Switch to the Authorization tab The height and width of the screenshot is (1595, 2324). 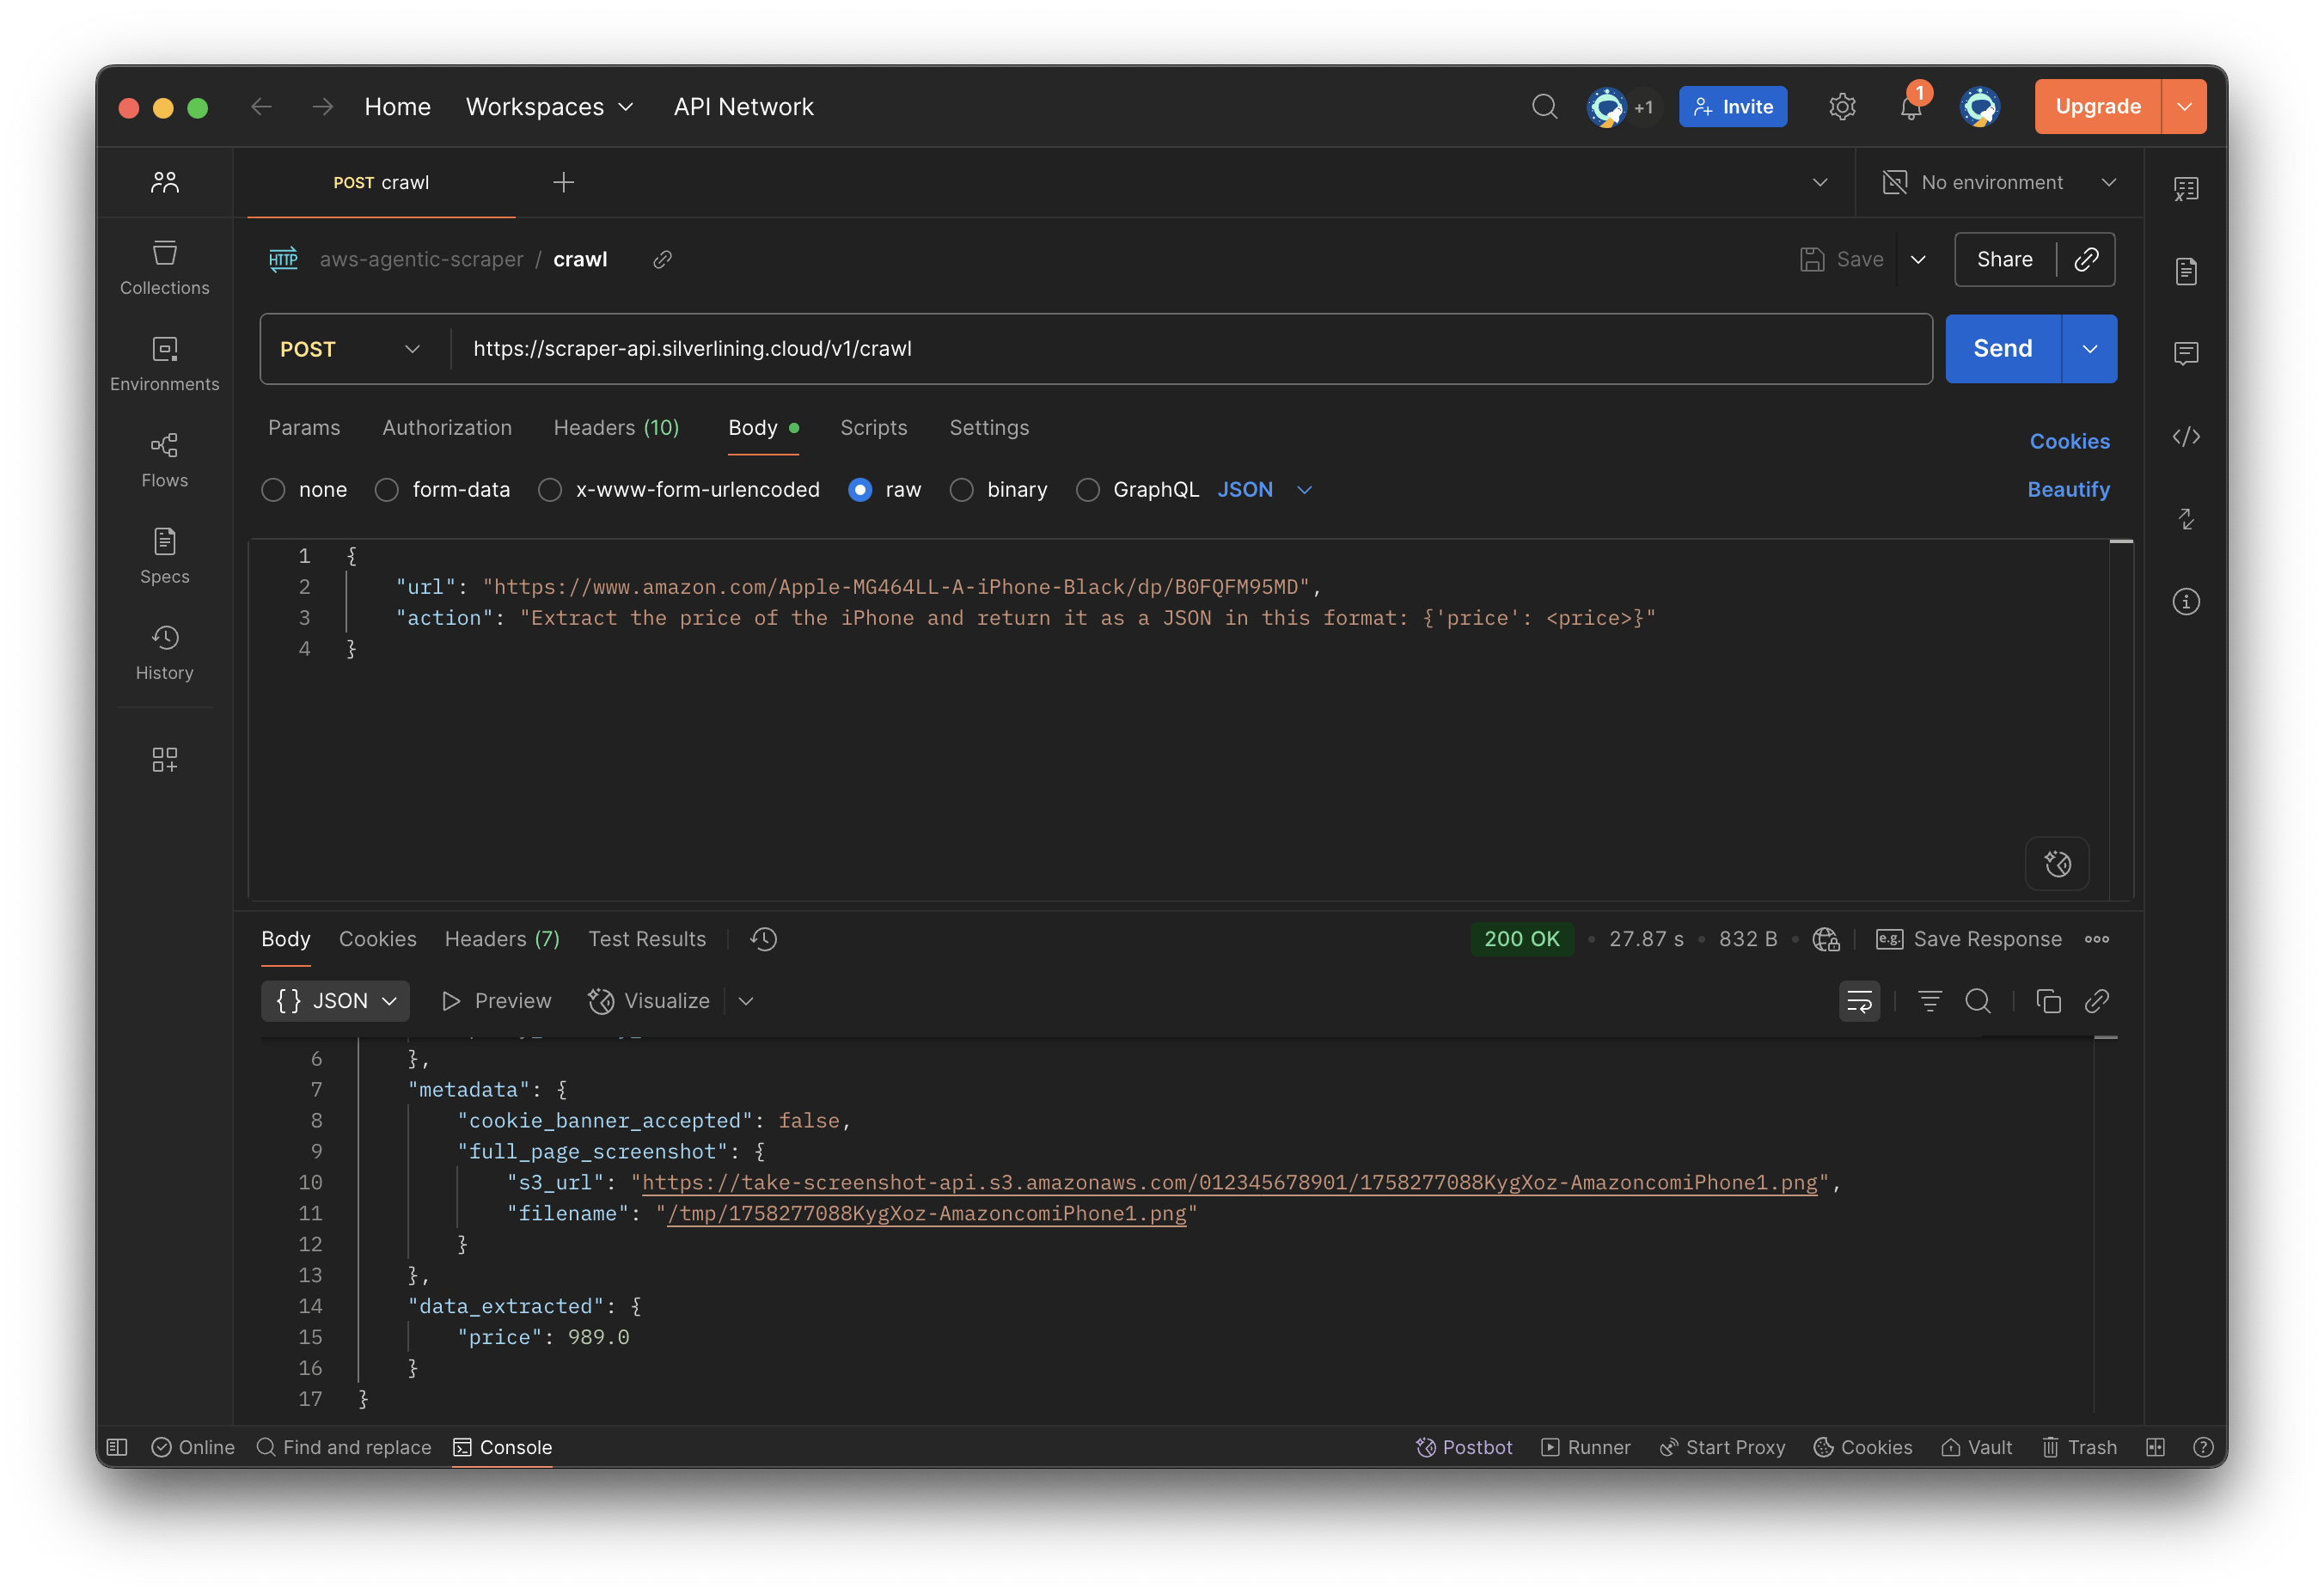(x=446, y=428)
